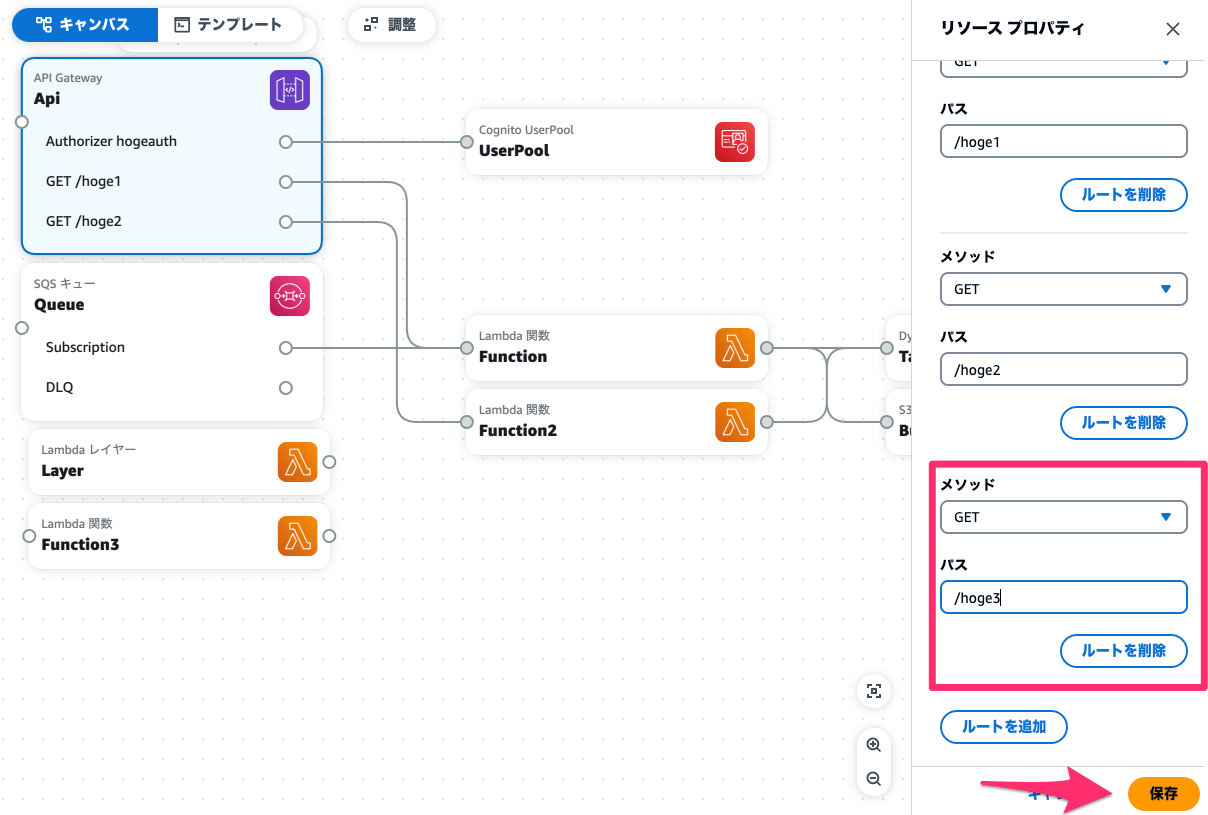Click the 調整 arrange button
The image size is (1208, 815).
pyautogui.click(x=391, y=25)
